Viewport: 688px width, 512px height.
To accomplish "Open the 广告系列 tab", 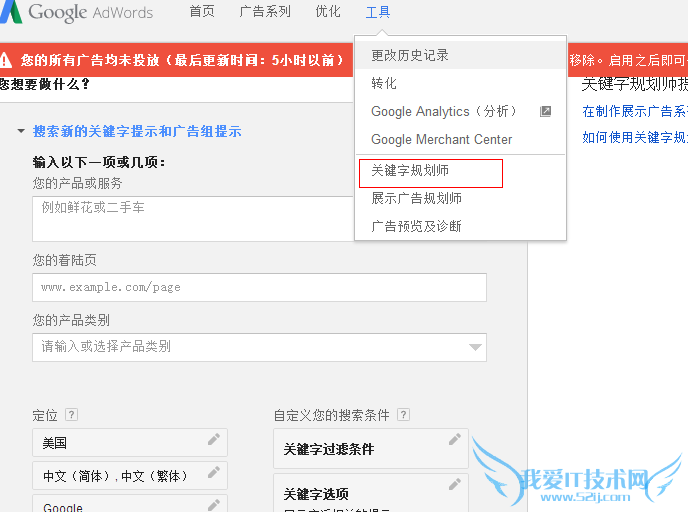I will pyautogui.click(x=265, y=11).
